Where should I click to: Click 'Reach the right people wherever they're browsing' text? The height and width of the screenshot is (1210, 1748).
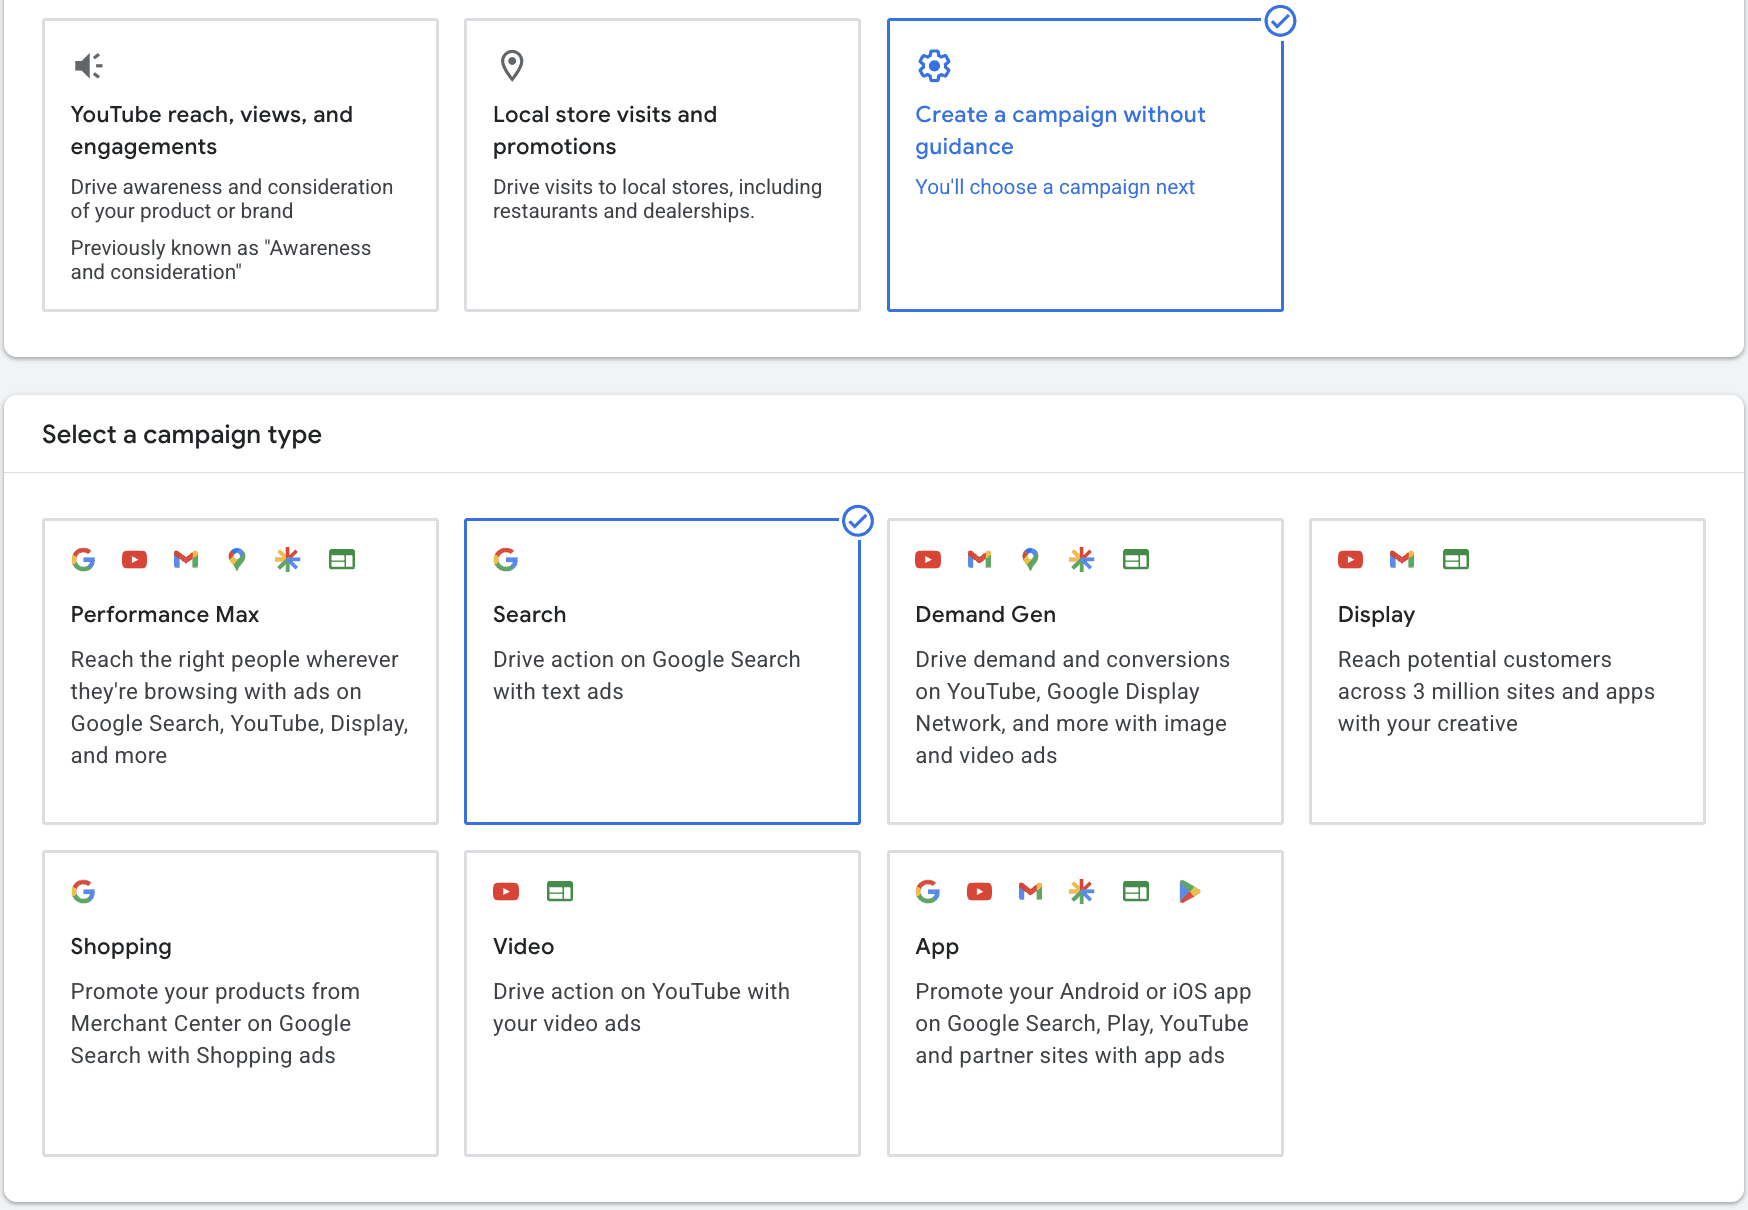pos(239,707)
